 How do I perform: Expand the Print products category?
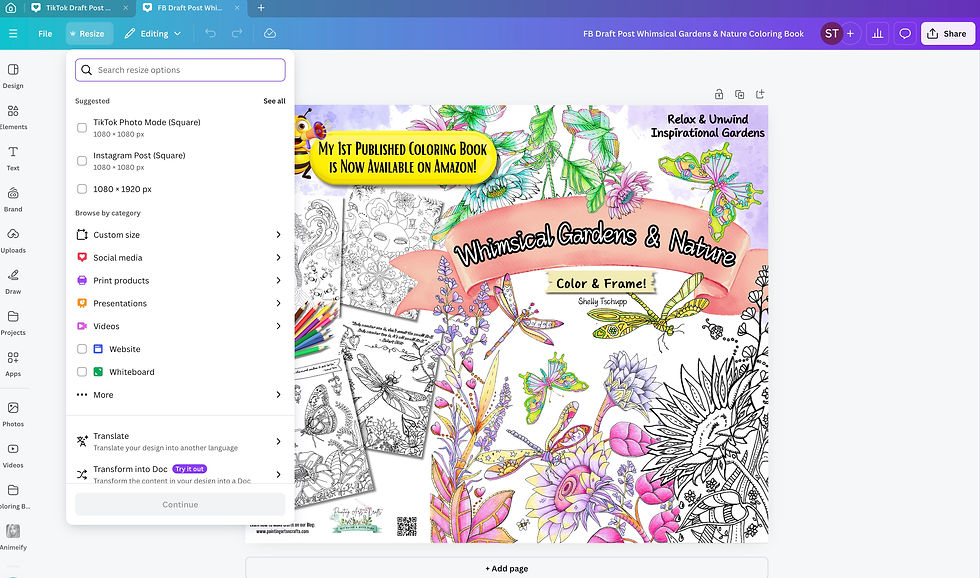tap(180, 281)
